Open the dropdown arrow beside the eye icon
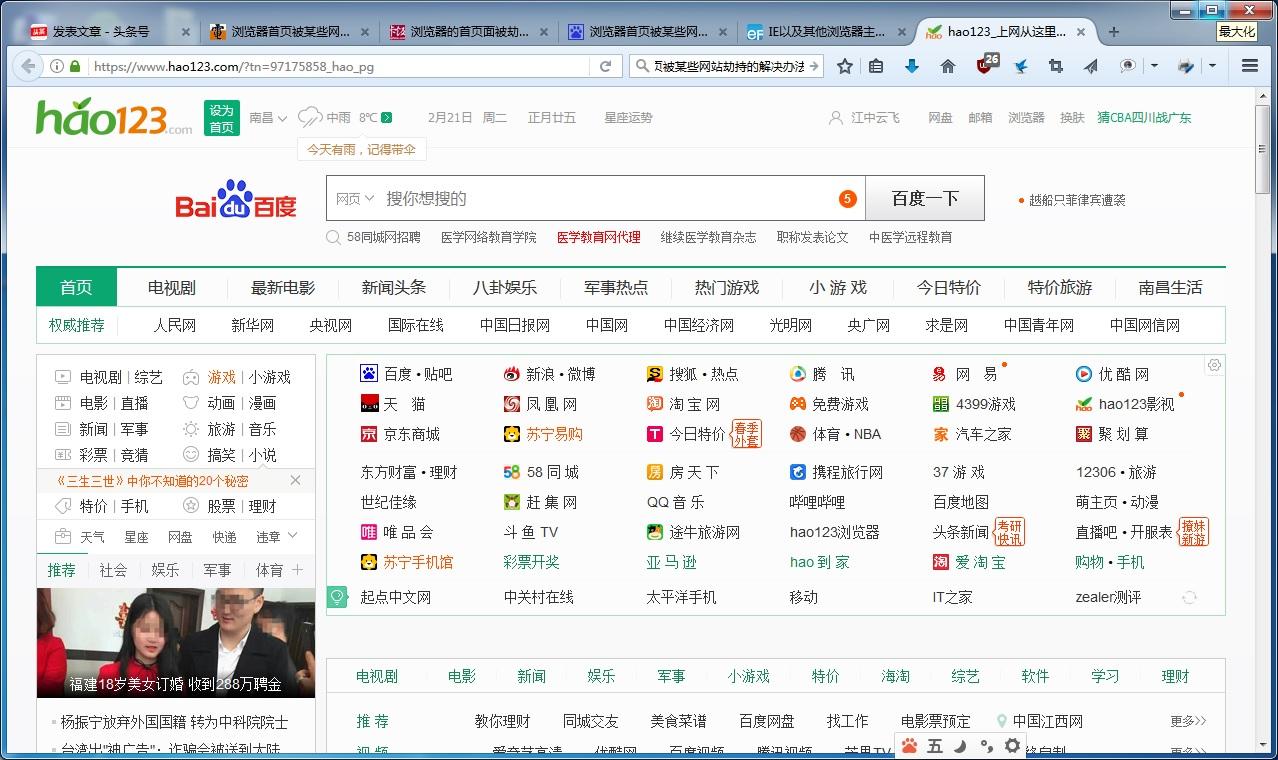 click(1153, 66)
